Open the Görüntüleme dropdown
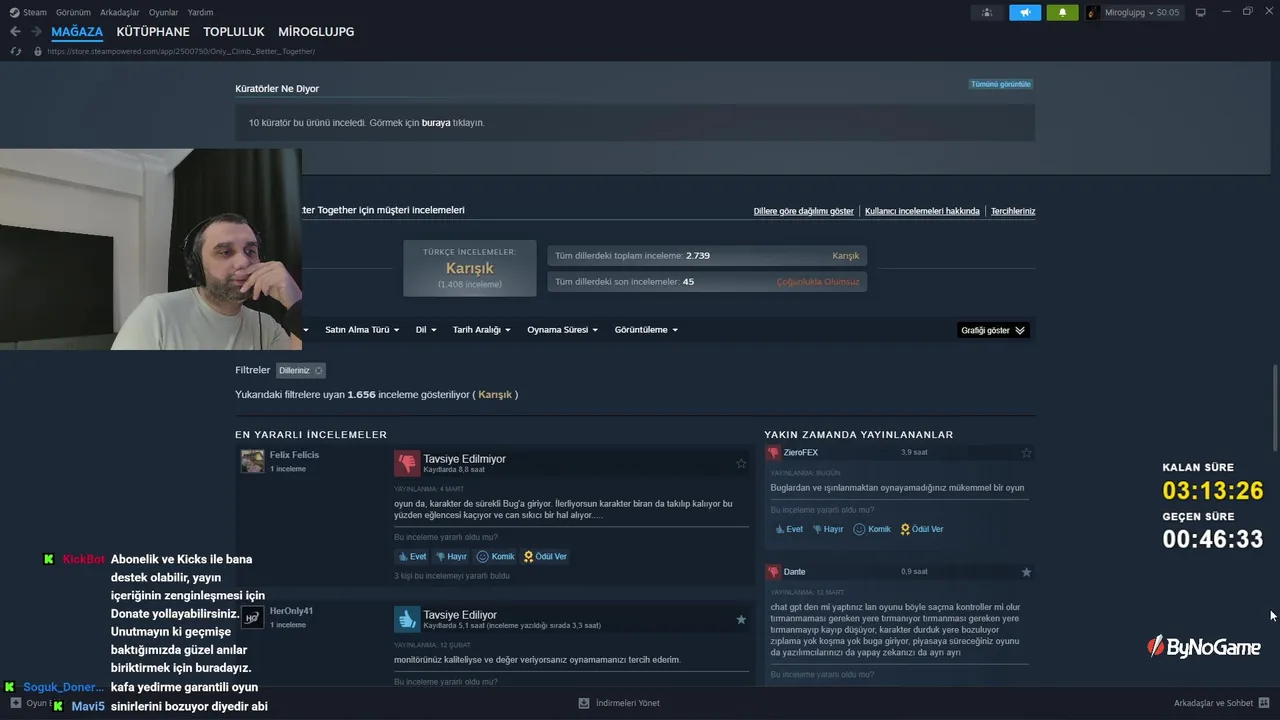 click(646, 330)
